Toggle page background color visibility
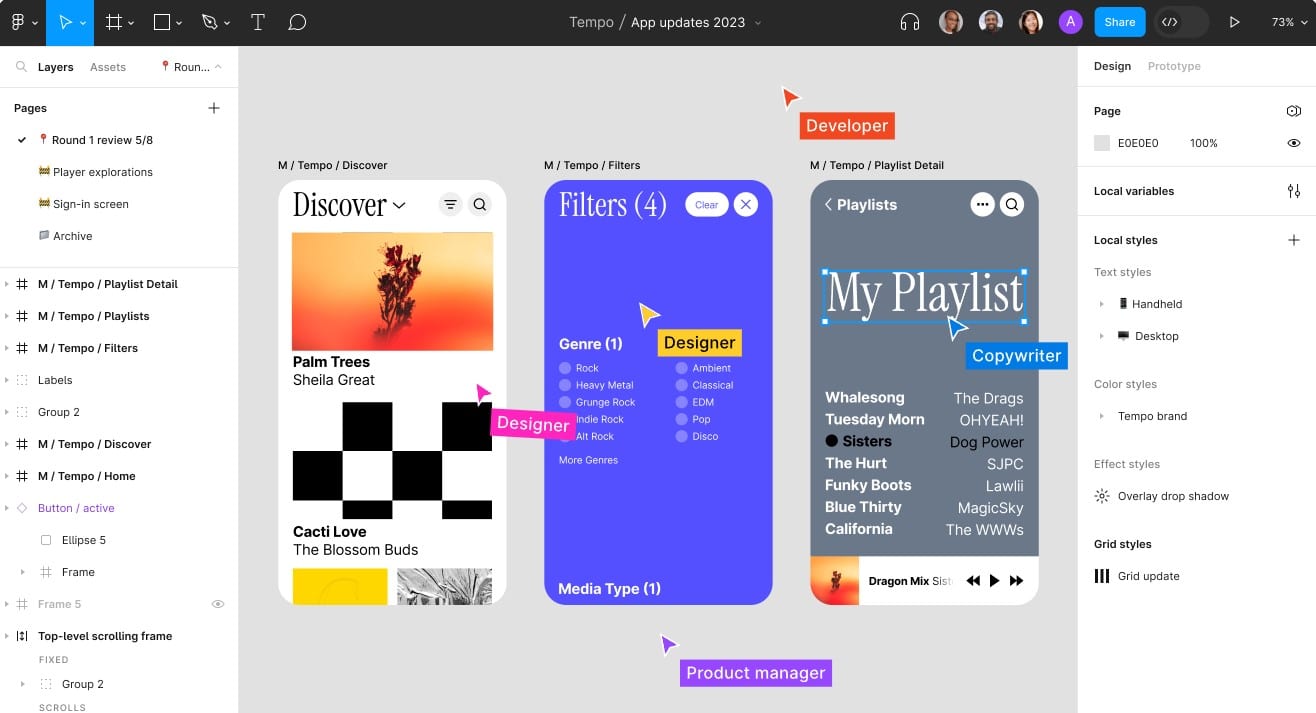This screenshot has width=1316, height=713. (1293, 143)
